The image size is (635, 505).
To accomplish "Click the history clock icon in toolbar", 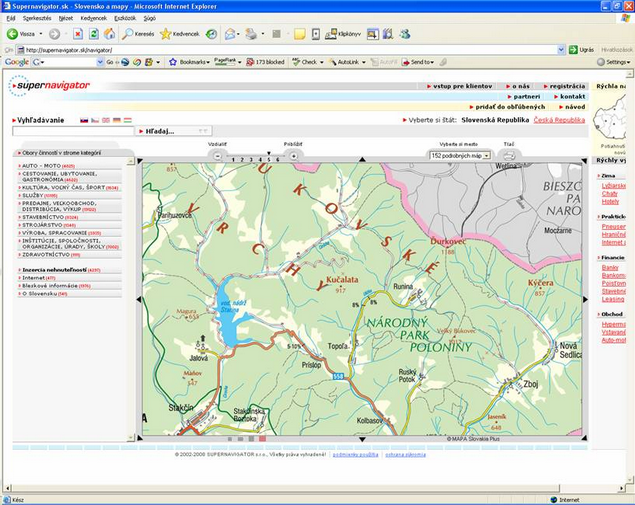I will click(211, 34).
